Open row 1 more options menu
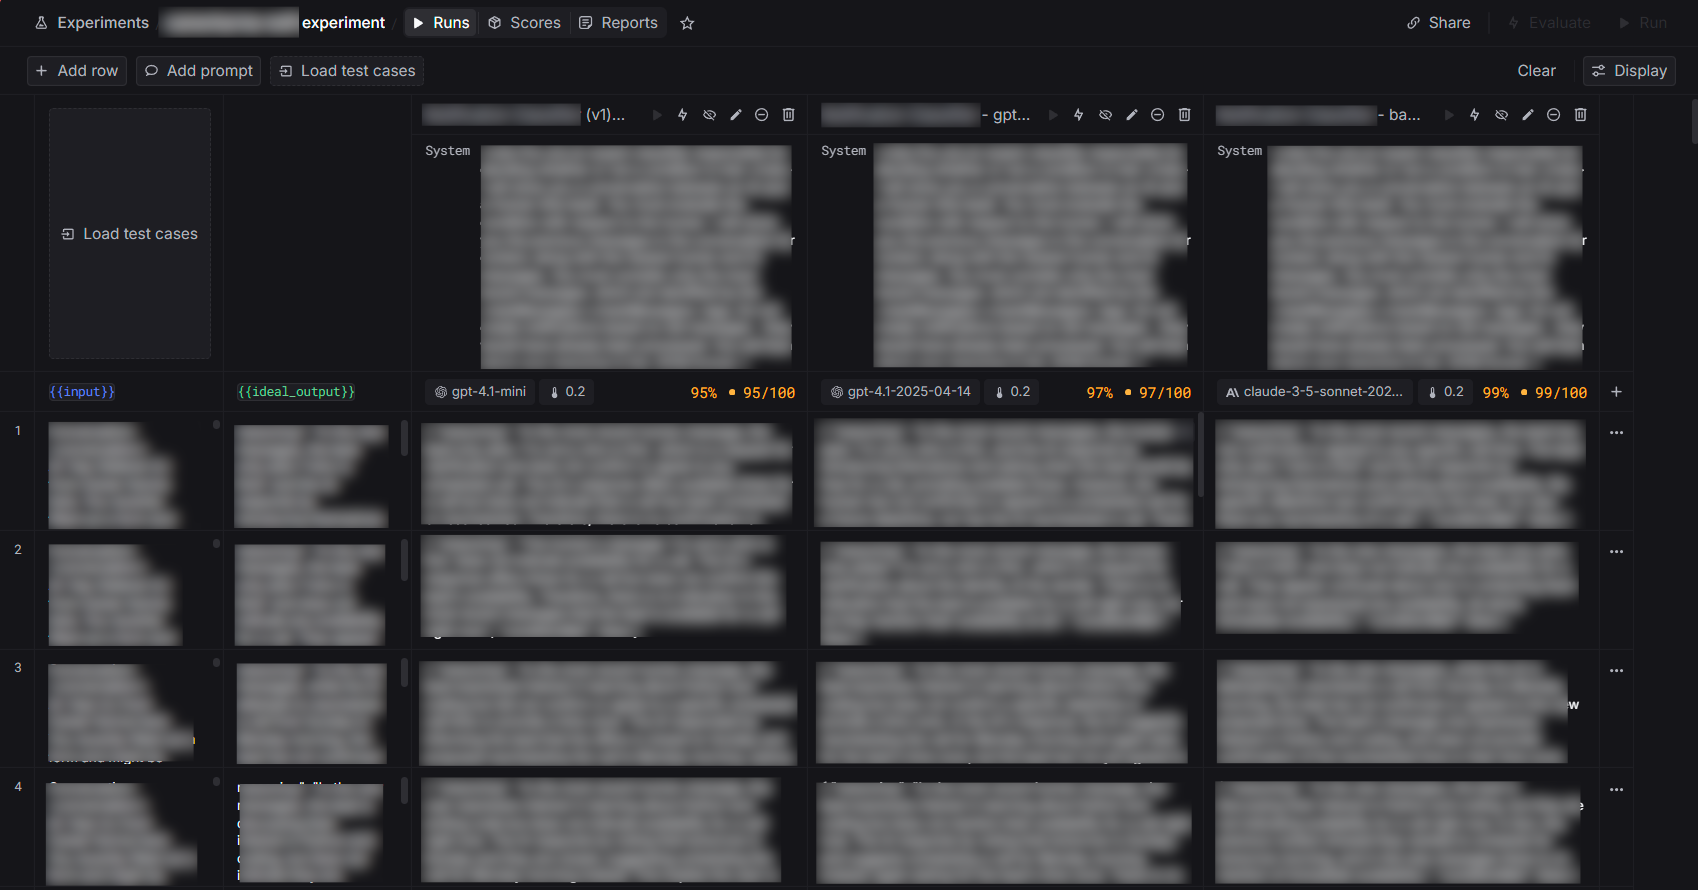Image resolution: width=1698 pixels, height=890 pixels. tap(1616, 433)
